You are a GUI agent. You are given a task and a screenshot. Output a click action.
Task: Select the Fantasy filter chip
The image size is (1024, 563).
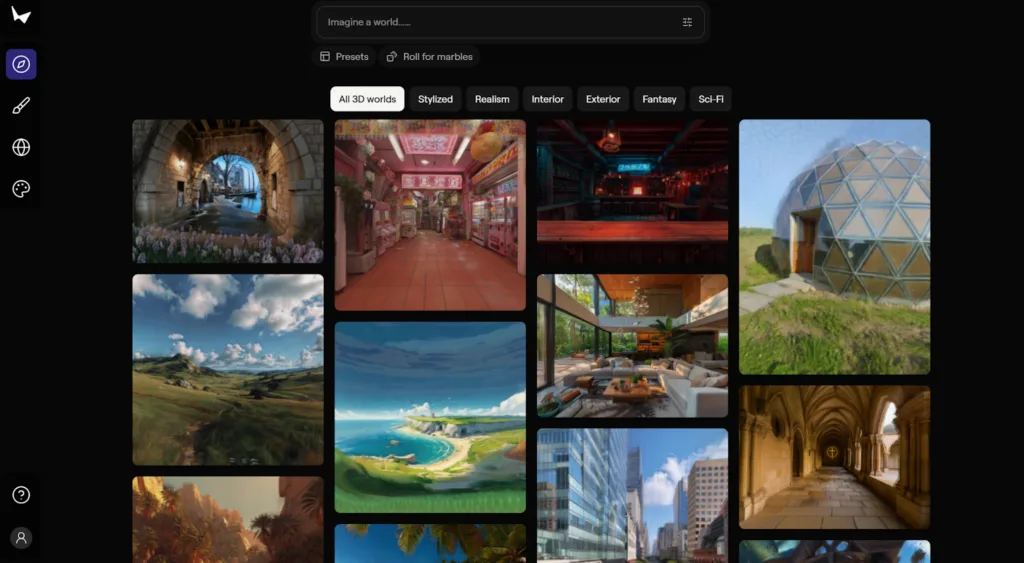[x=659, y=99]
